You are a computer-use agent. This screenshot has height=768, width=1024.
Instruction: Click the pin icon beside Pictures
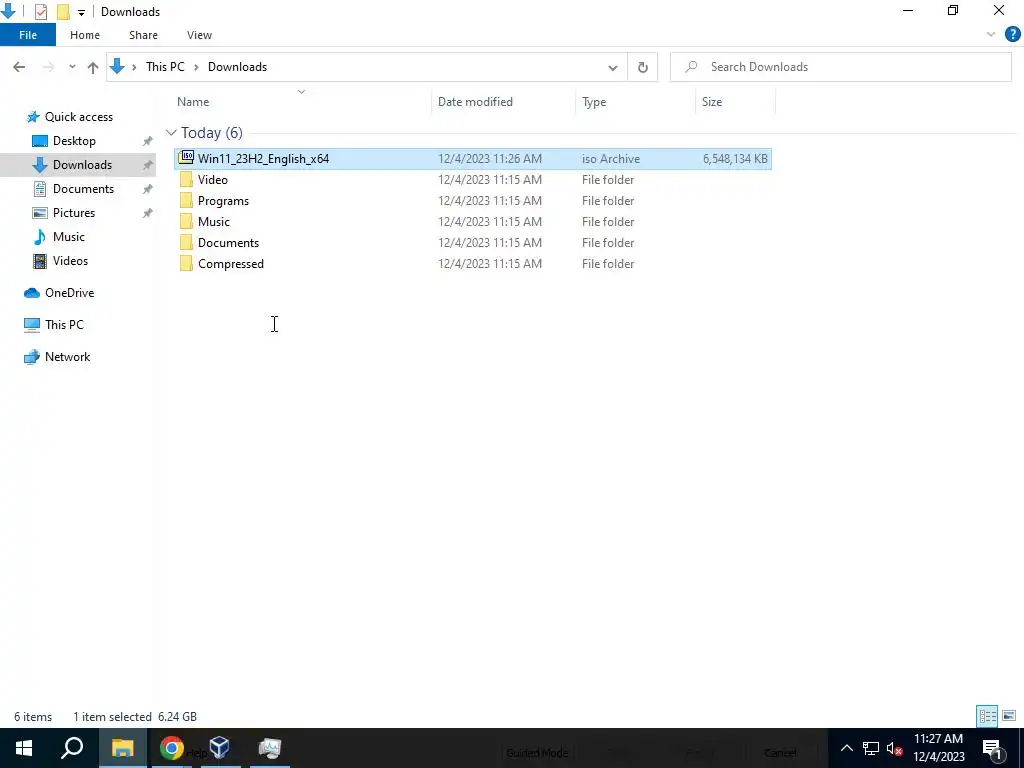click(x=148, y=213)
